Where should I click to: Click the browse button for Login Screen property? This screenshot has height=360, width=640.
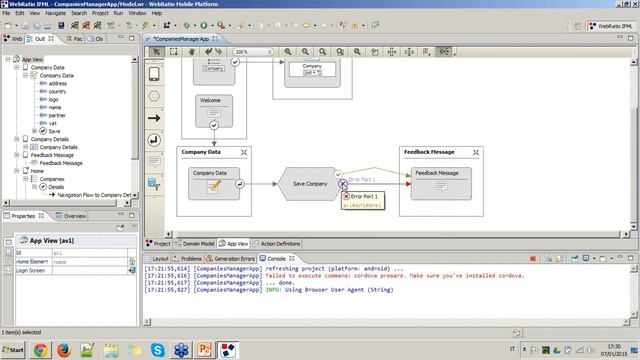132,270
